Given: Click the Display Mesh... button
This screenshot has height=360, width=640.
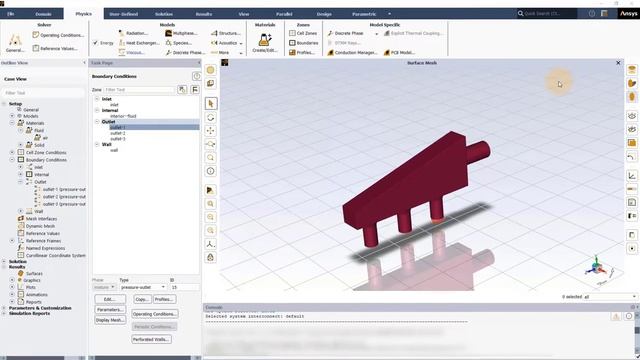Looking at the screenshot, I should 110,320.
